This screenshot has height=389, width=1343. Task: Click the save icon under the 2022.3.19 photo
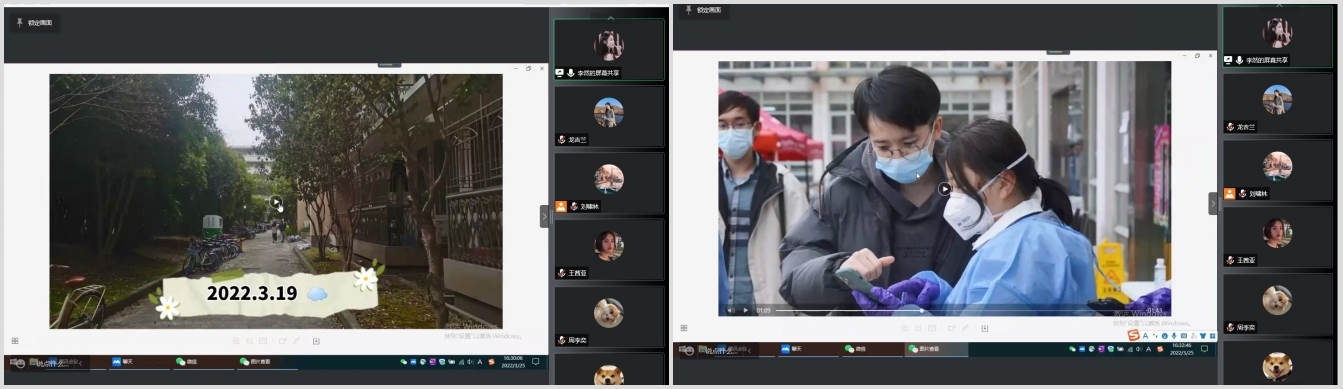(x=316, y=341)
